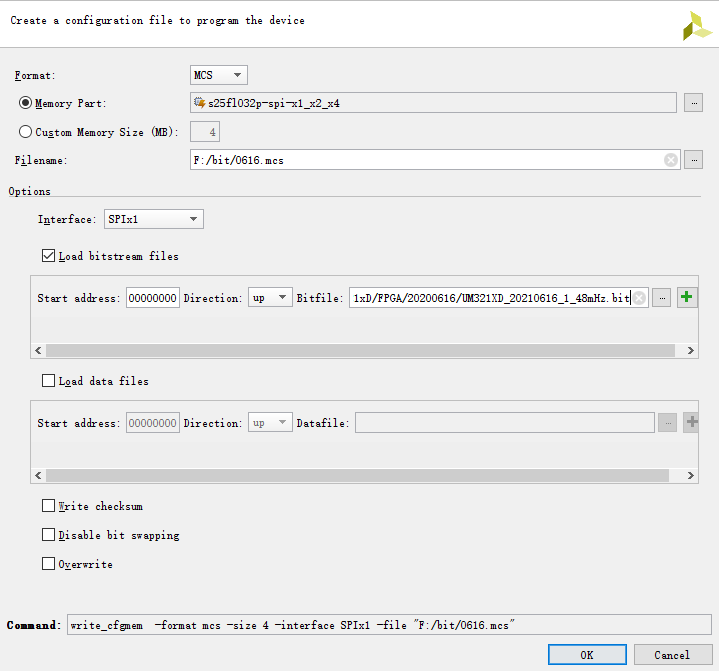The image size is (719, 671).
Task: Clear the Filename field with the X icon
Action: (x=670, y=160)
